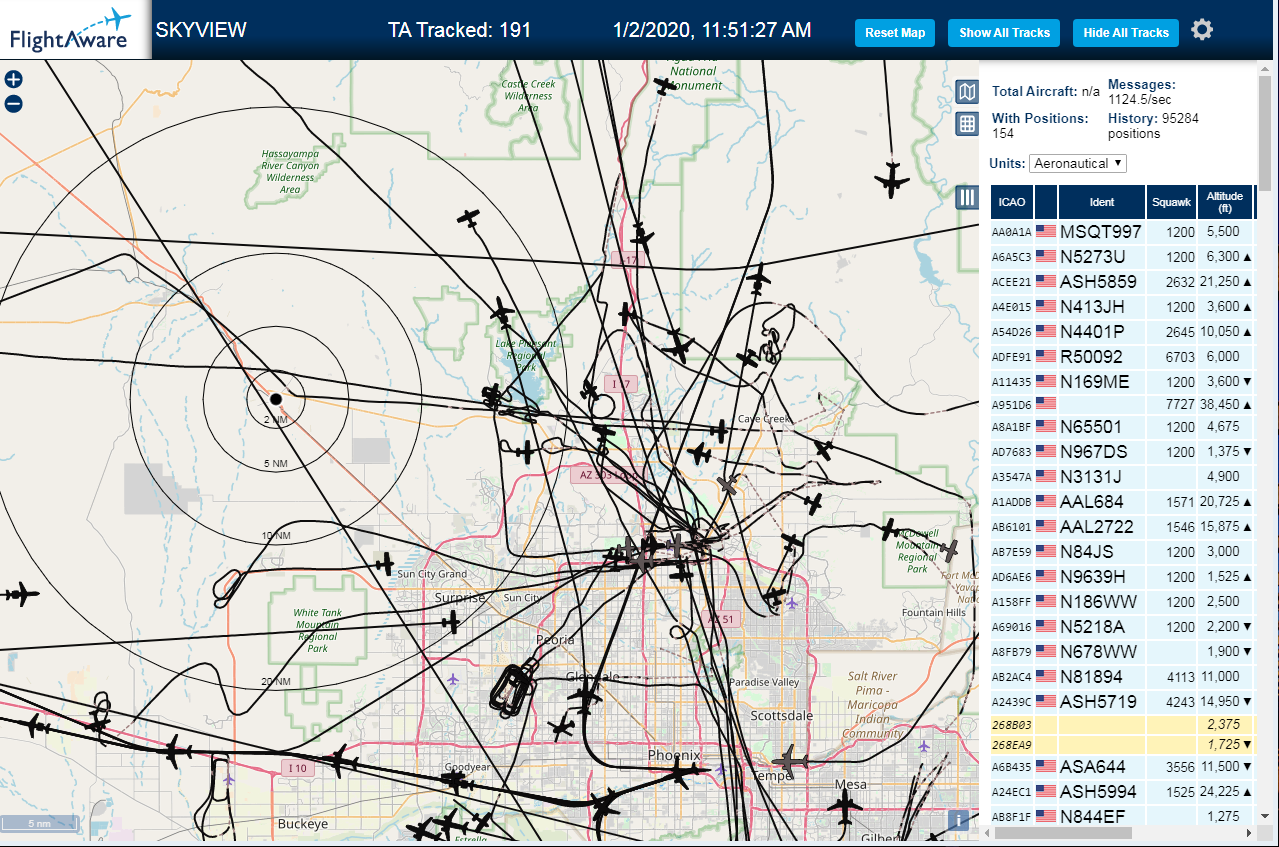Click Show All Tracks button

[x=1004, y=32]
